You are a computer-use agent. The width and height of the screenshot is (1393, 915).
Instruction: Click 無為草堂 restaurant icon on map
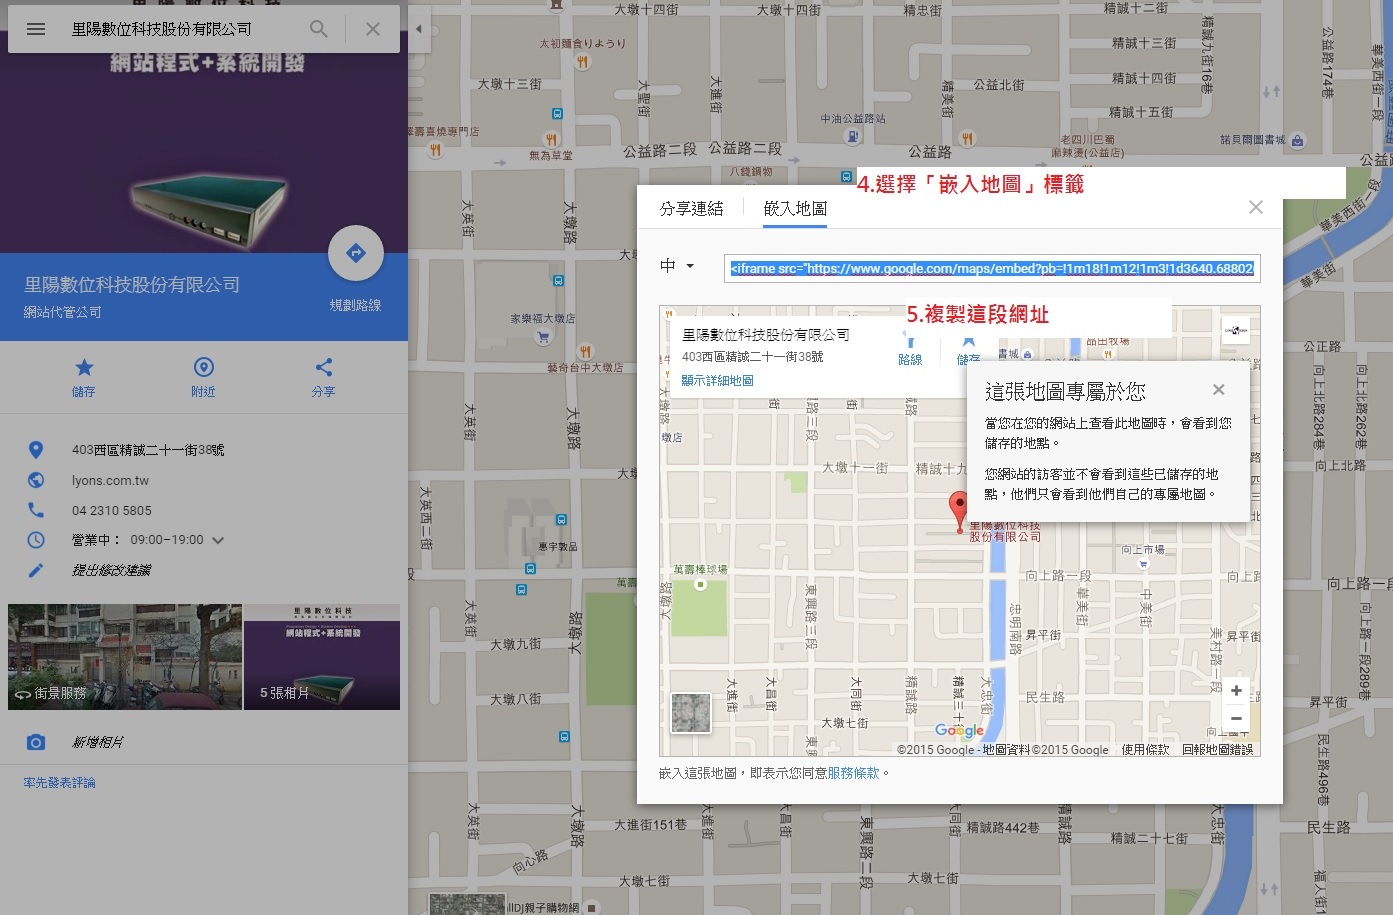(550, 139)
